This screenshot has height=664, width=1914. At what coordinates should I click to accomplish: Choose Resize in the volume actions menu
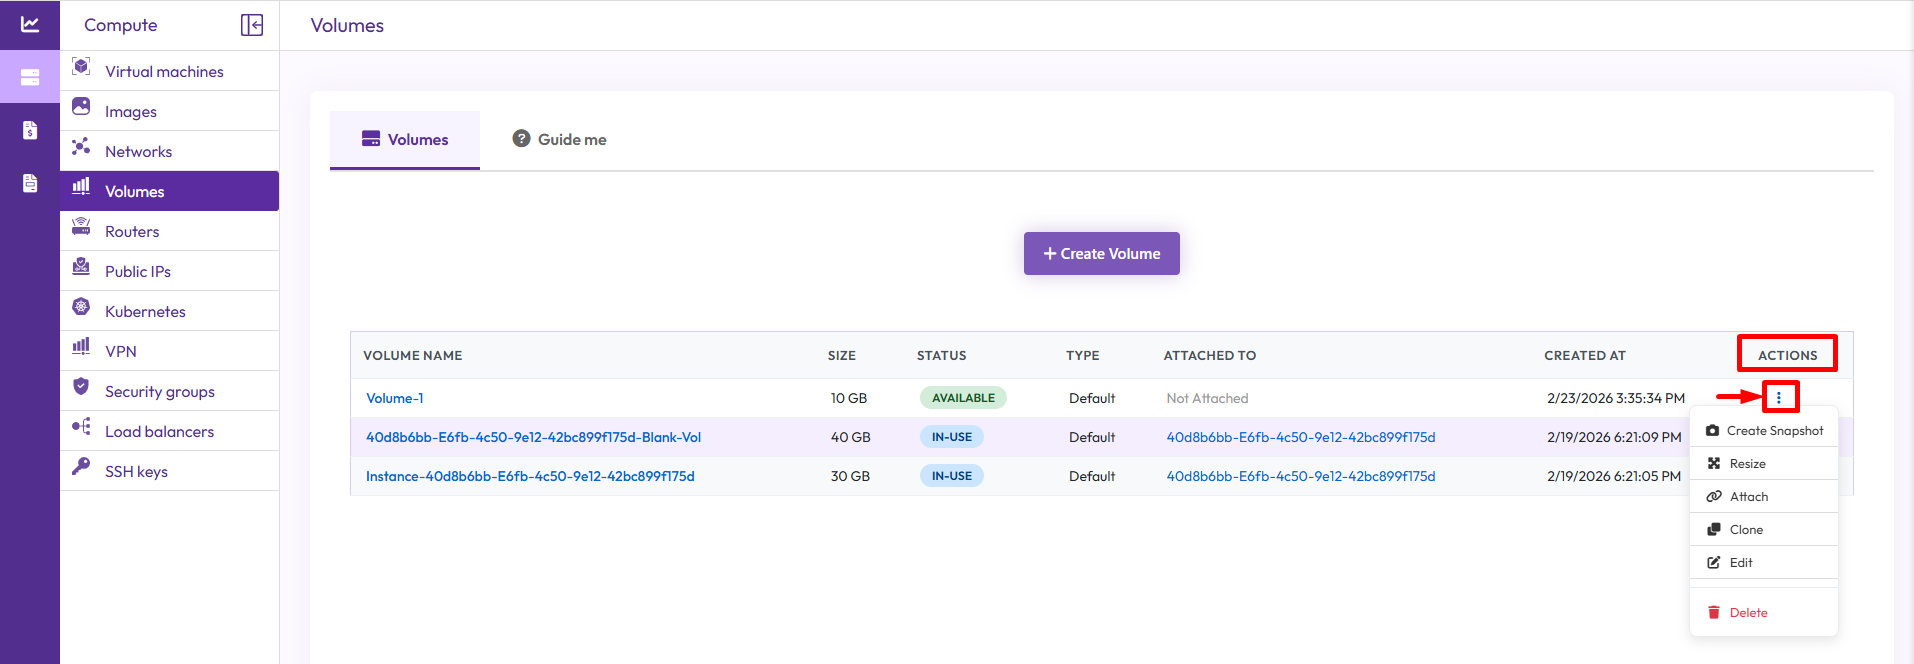pos(1747,464)
